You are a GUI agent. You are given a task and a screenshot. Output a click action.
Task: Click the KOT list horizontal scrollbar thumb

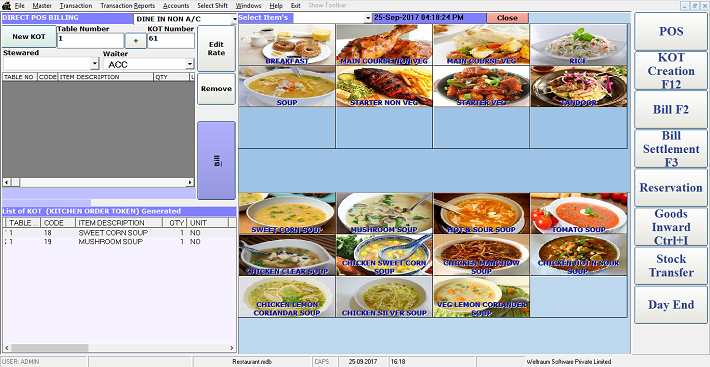49,348
